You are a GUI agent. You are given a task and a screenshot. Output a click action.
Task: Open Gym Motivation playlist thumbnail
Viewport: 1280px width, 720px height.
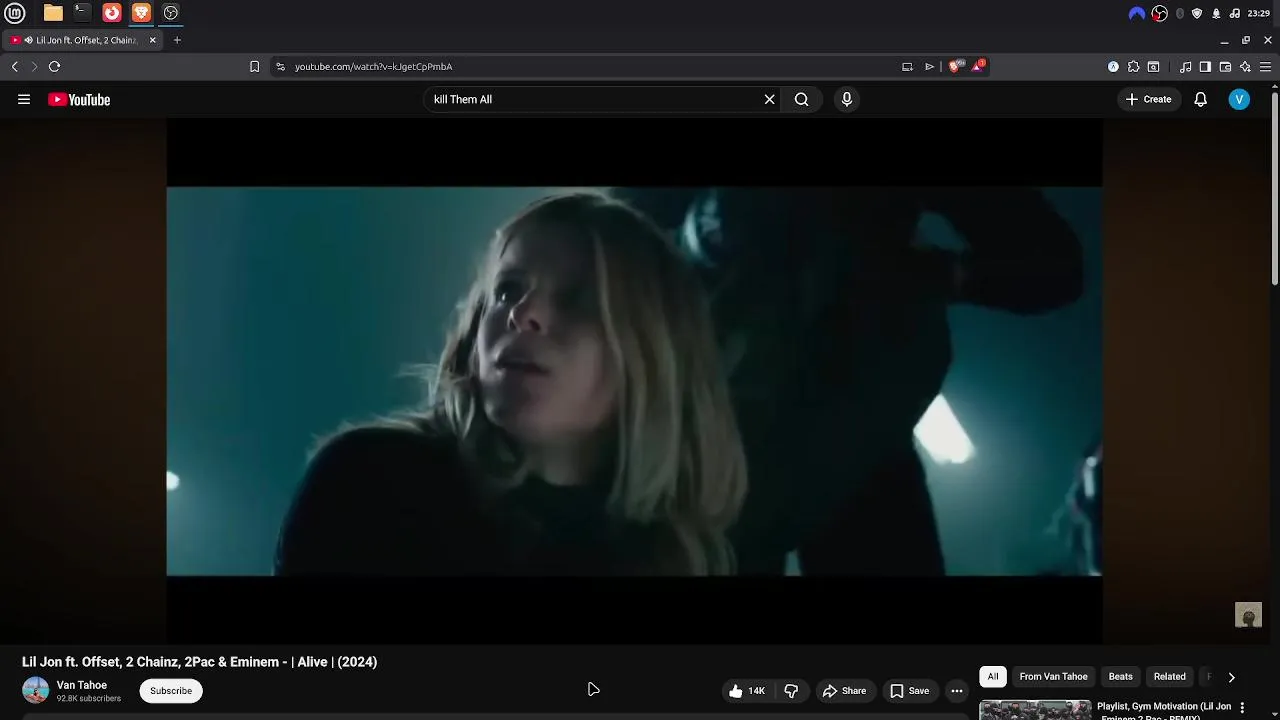1035,709
